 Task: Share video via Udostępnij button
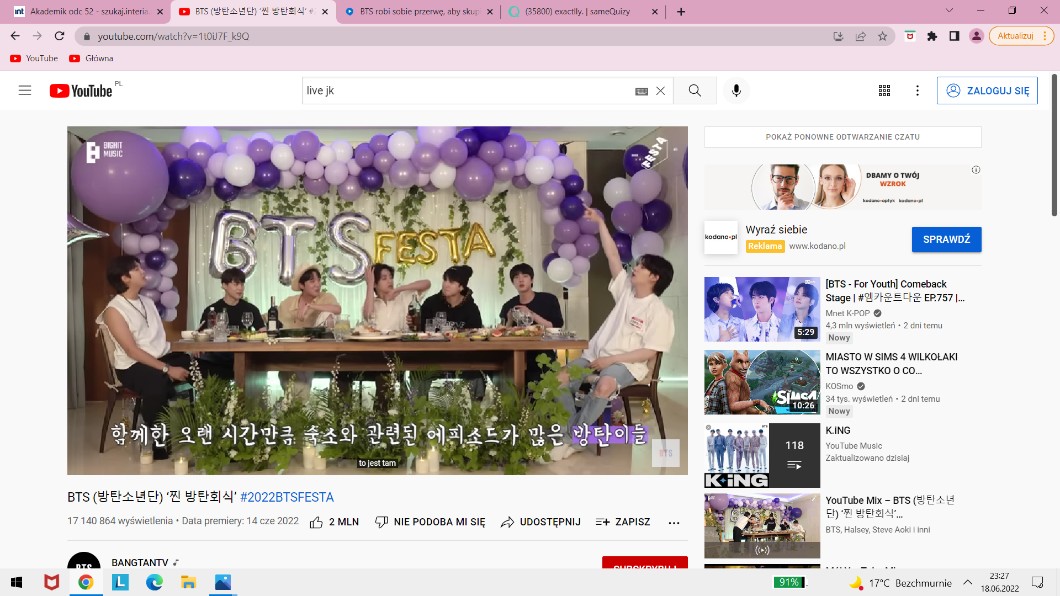[x=540, y=522]
